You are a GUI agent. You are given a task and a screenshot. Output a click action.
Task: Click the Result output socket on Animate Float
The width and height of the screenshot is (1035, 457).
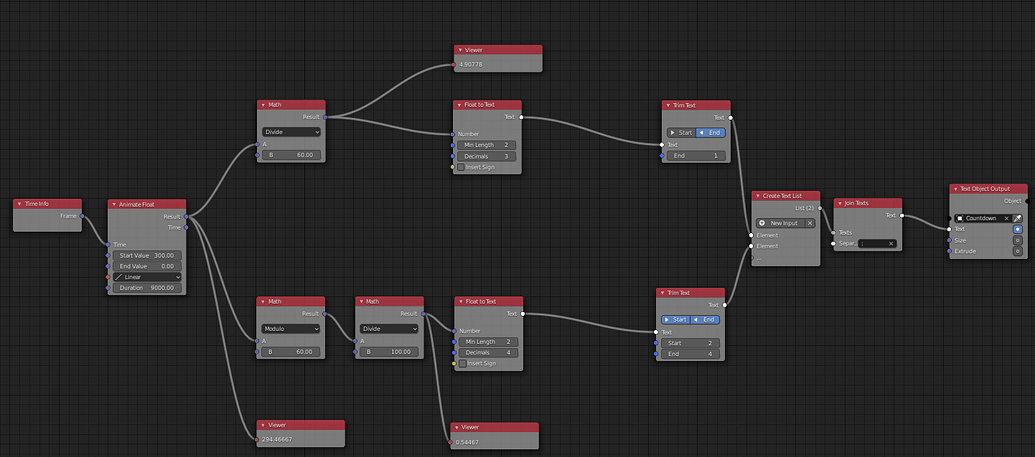[186, 216]
